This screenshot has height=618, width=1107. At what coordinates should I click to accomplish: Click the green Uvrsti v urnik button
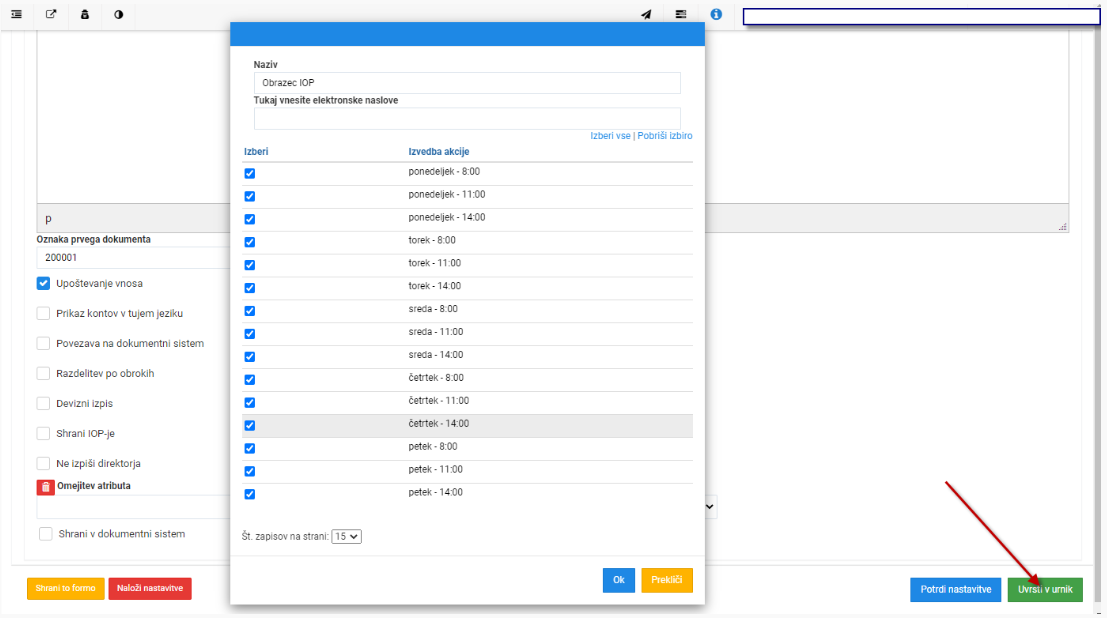click(1045, 590)
